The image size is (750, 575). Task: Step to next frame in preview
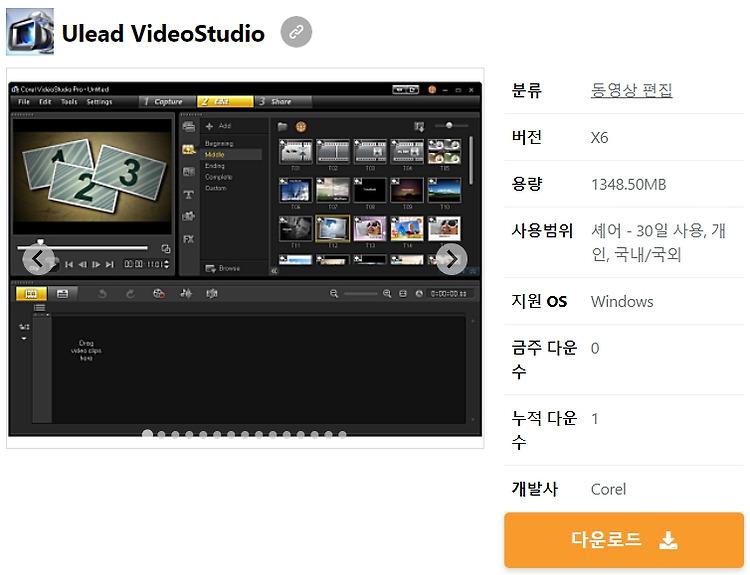[x=96, y=264]
